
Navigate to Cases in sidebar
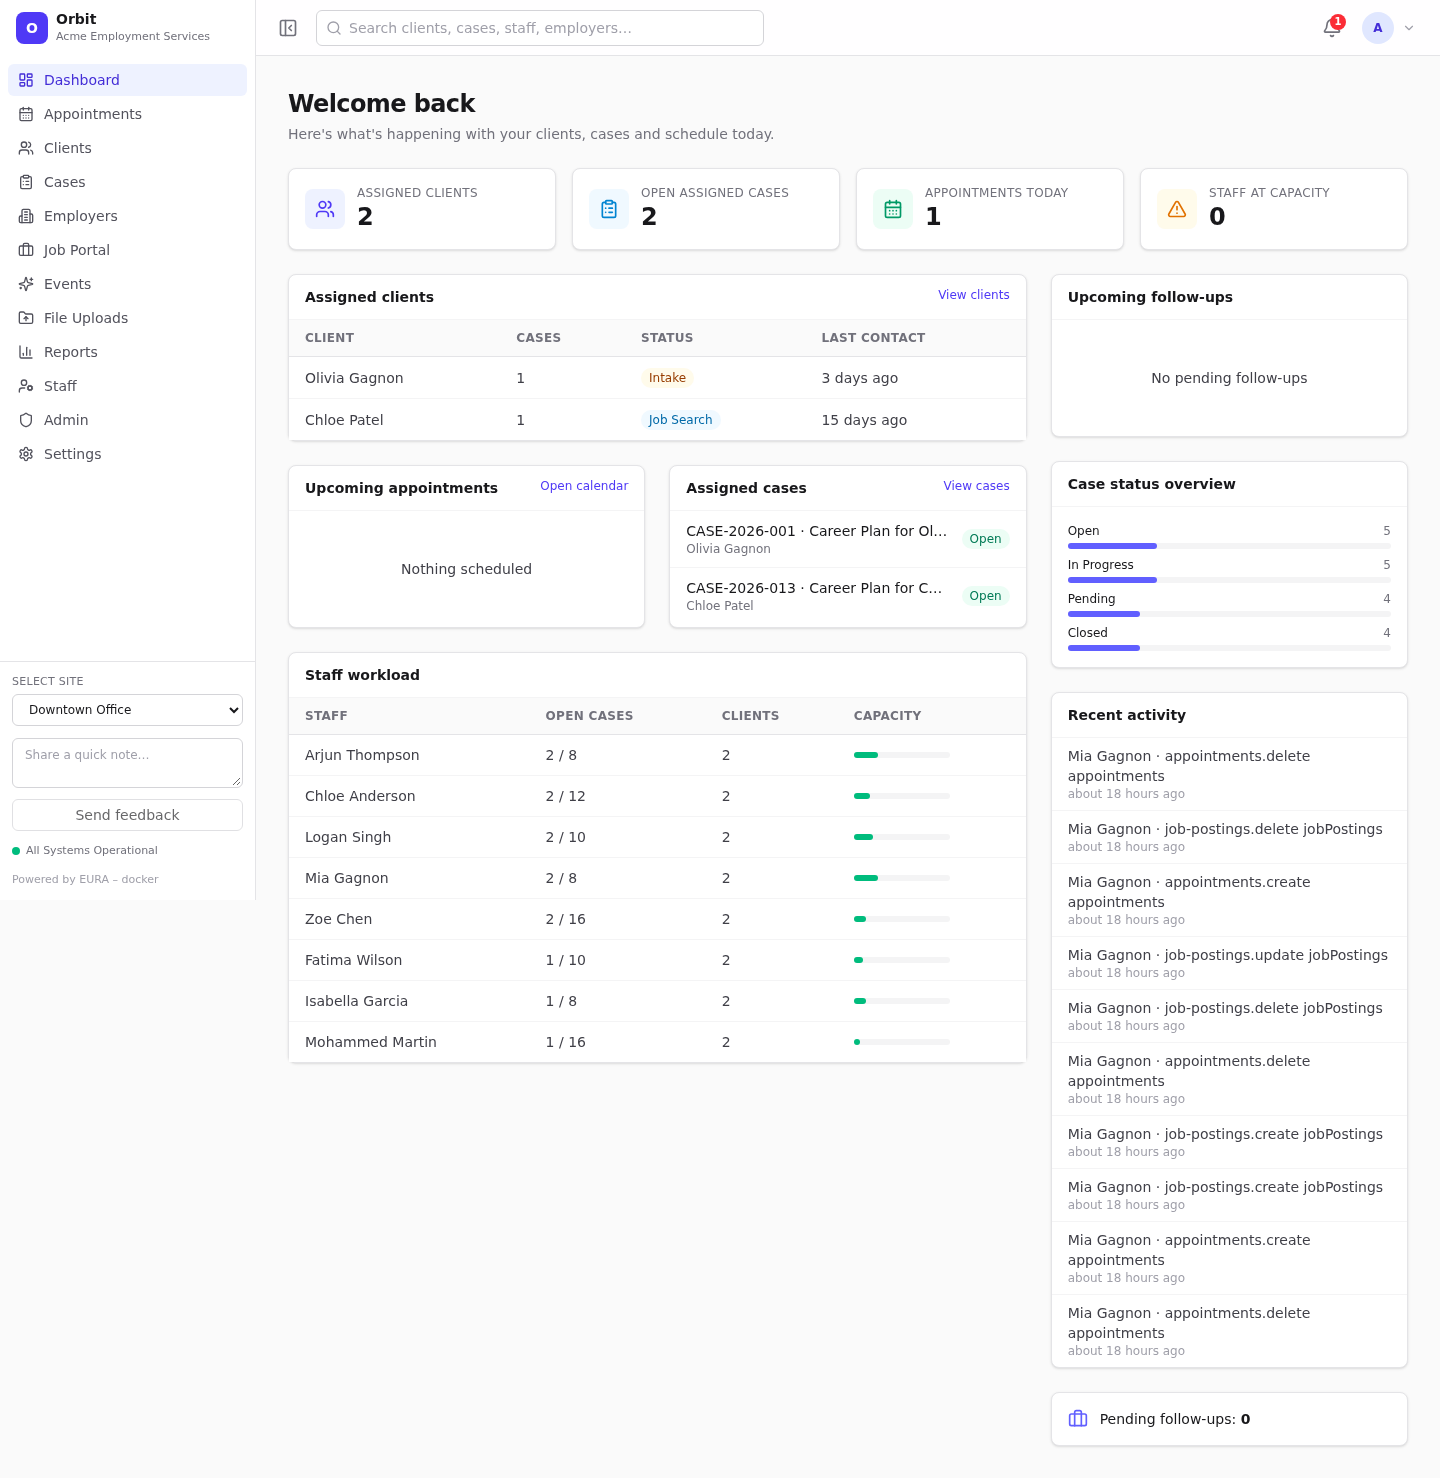pyautogui.click(x=127, y=182)
